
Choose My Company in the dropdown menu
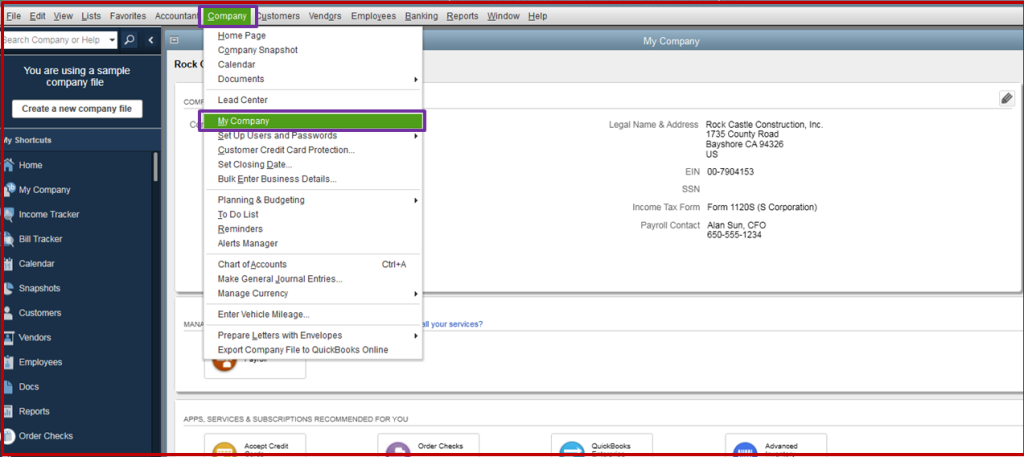(x=313, y=121)
